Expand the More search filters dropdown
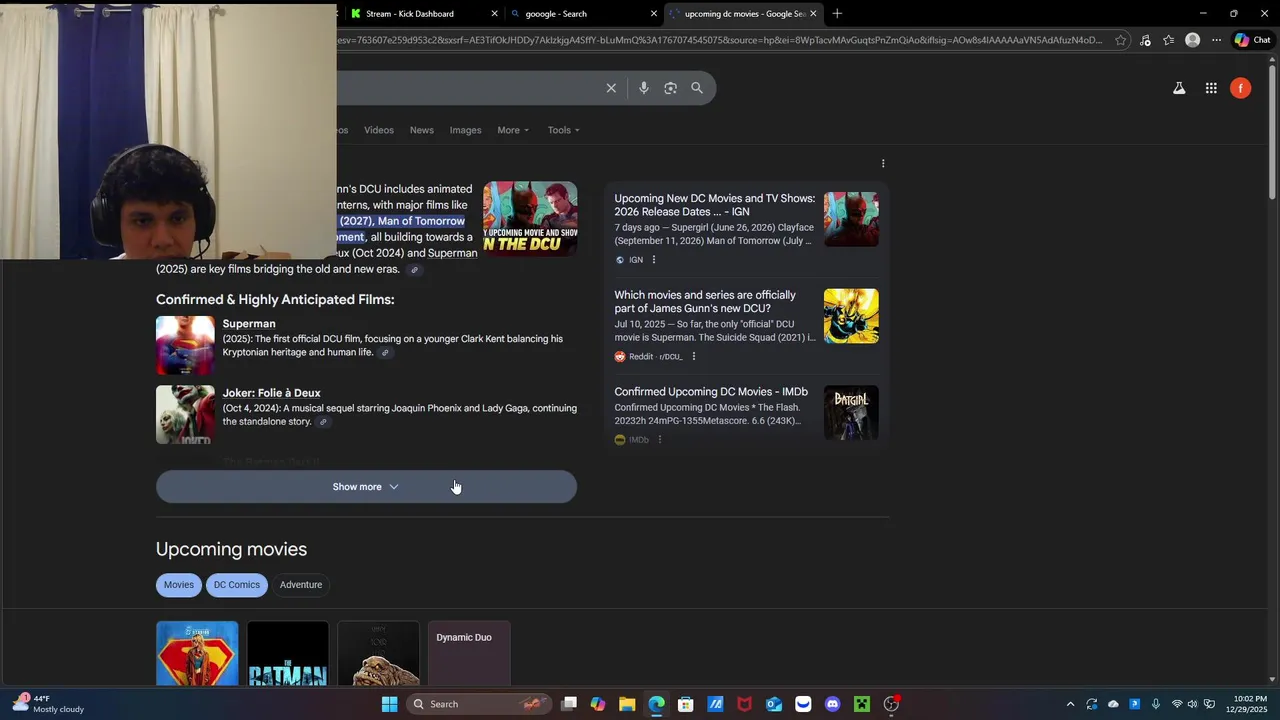 (513, 130)
